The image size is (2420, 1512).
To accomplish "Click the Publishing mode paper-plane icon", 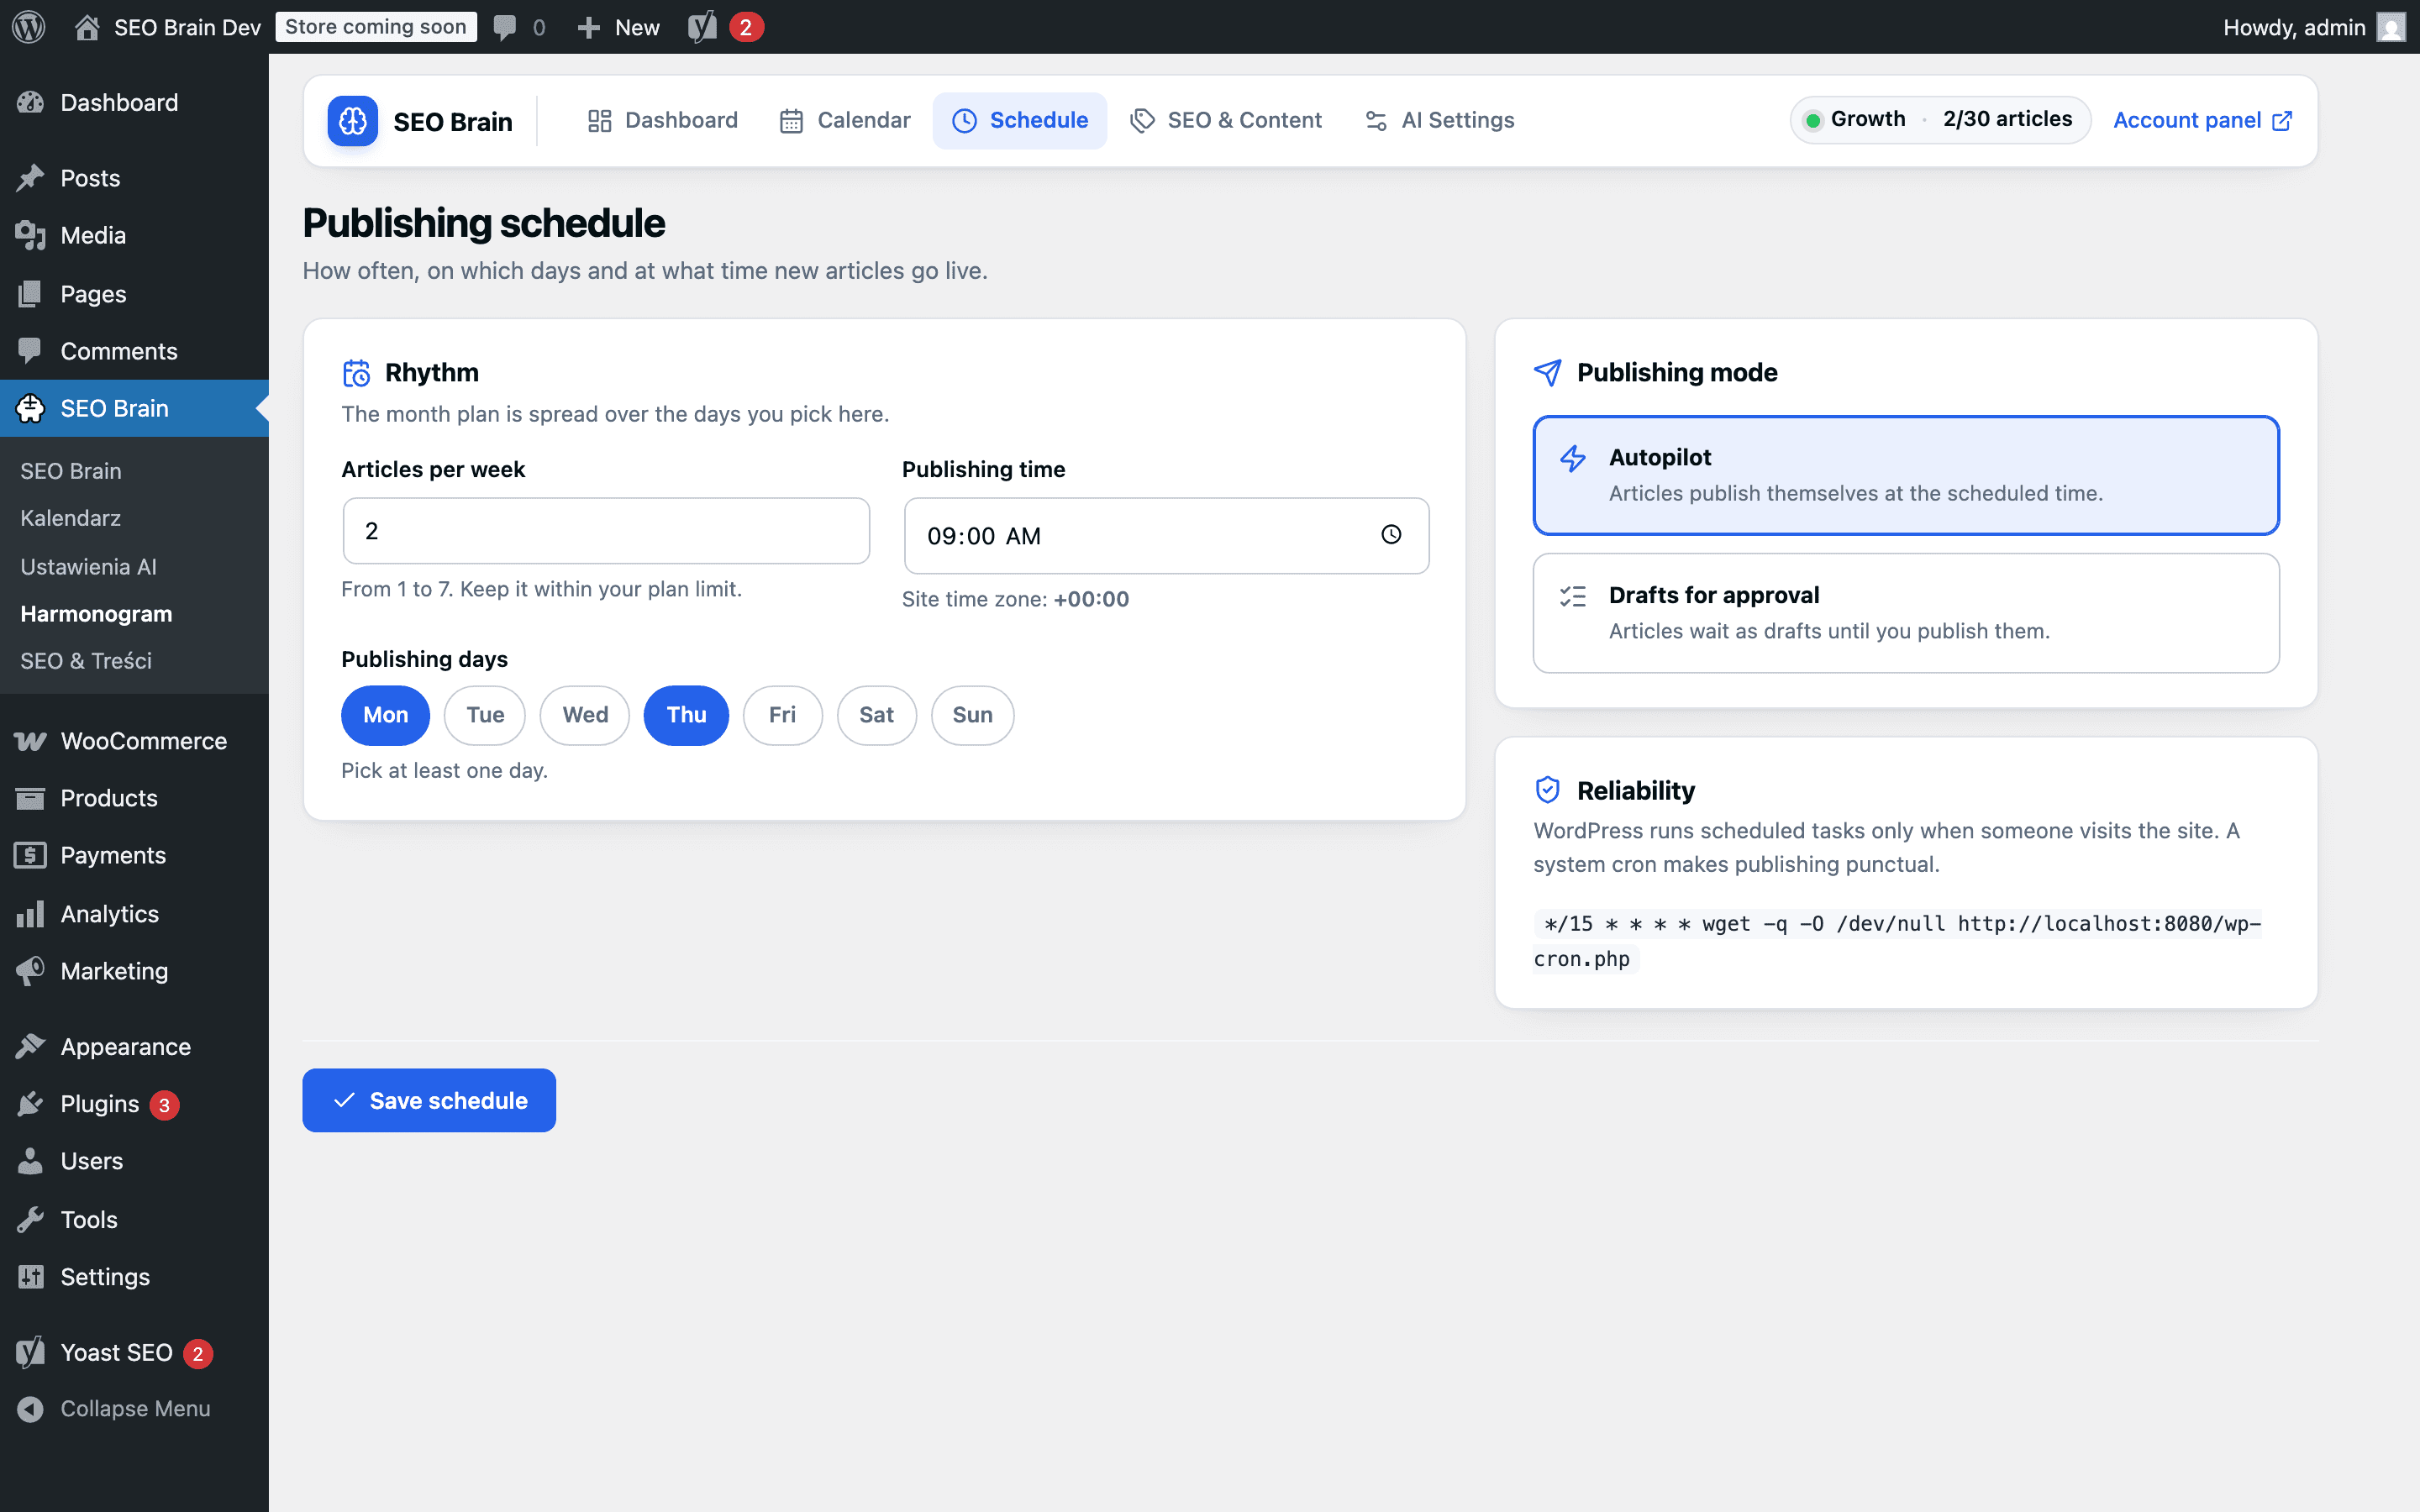I will (x=1547, y=372).
